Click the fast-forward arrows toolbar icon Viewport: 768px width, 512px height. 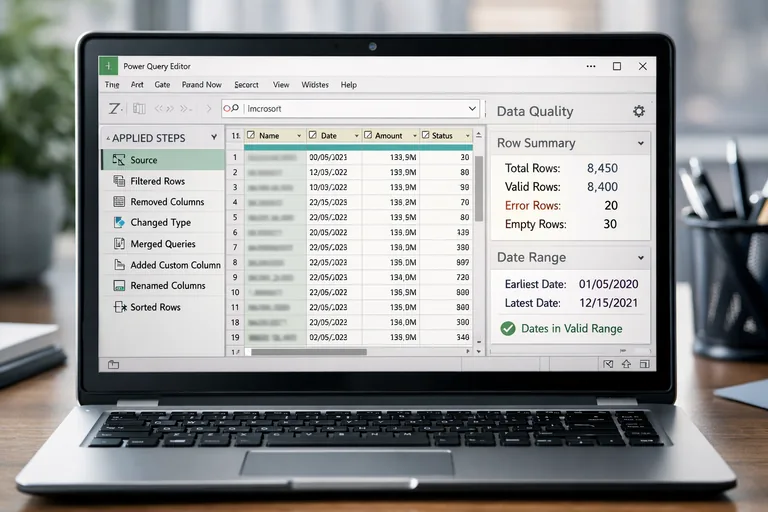(x=186, y=108)
